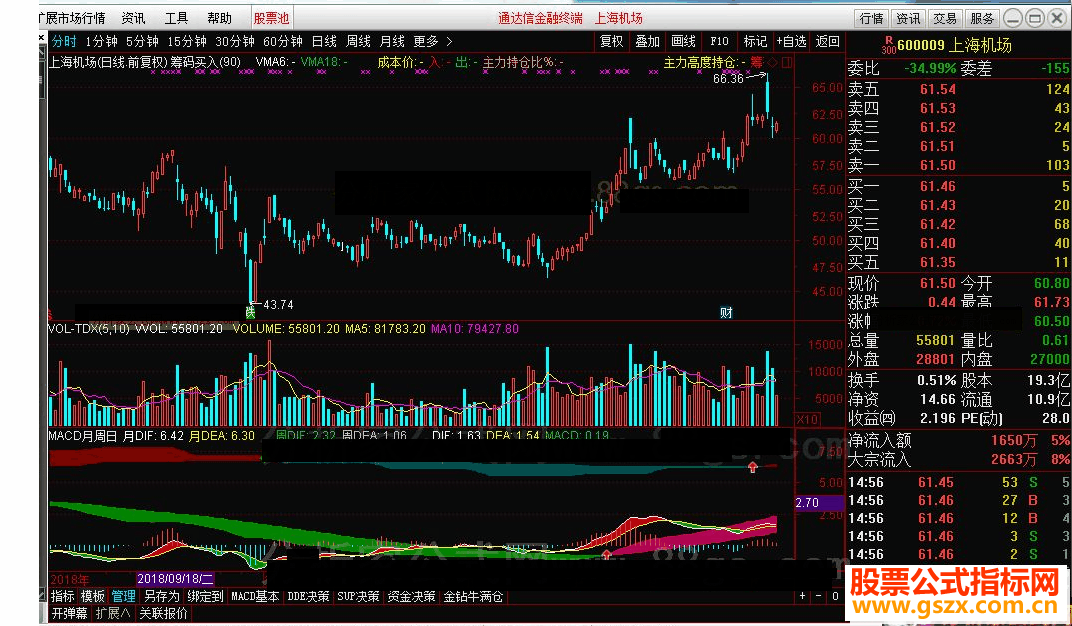Select the 60分钟 period

click(x=282, y=42)
